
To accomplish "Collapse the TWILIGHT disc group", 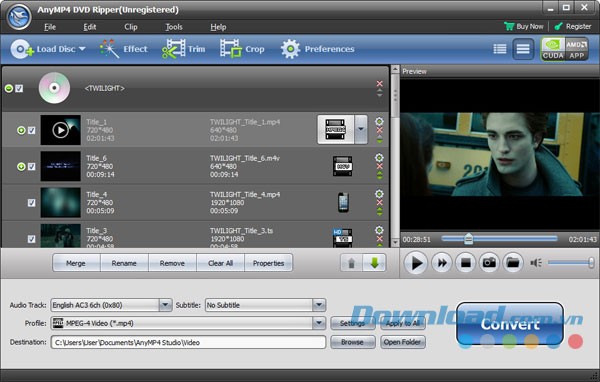I will (x=9, y=88).
